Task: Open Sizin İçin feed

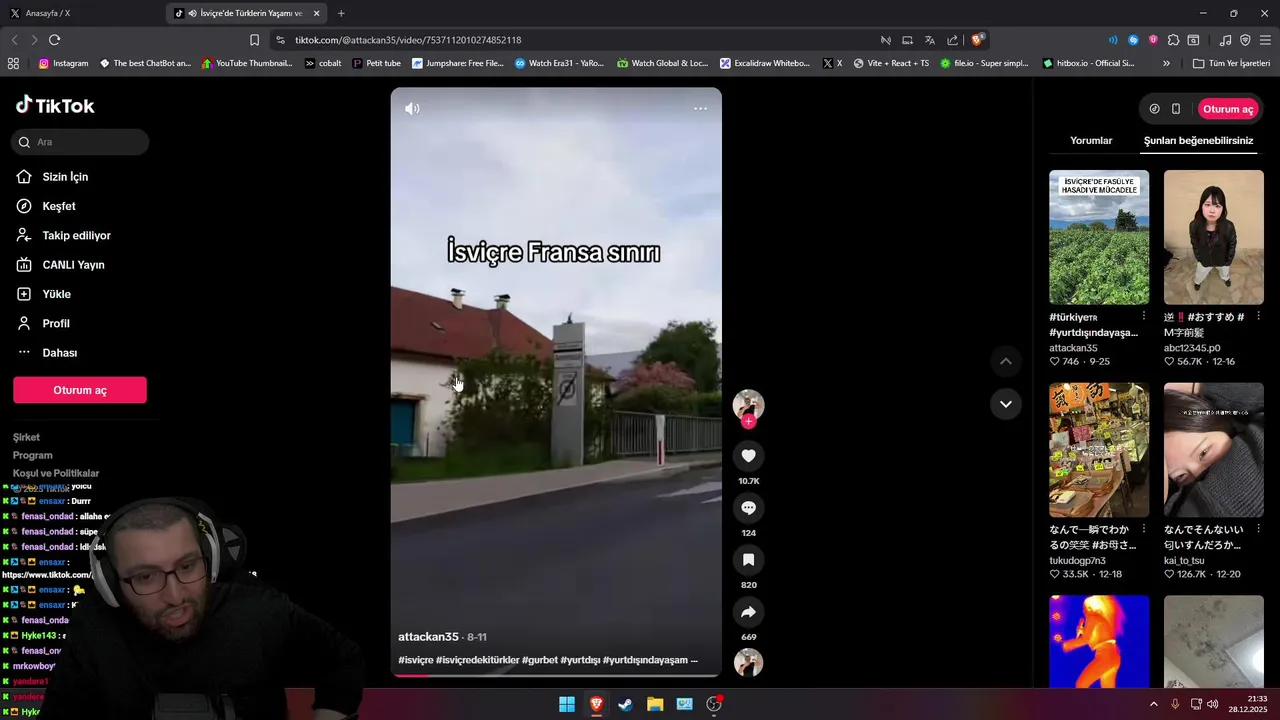Action: click(65, 177)
